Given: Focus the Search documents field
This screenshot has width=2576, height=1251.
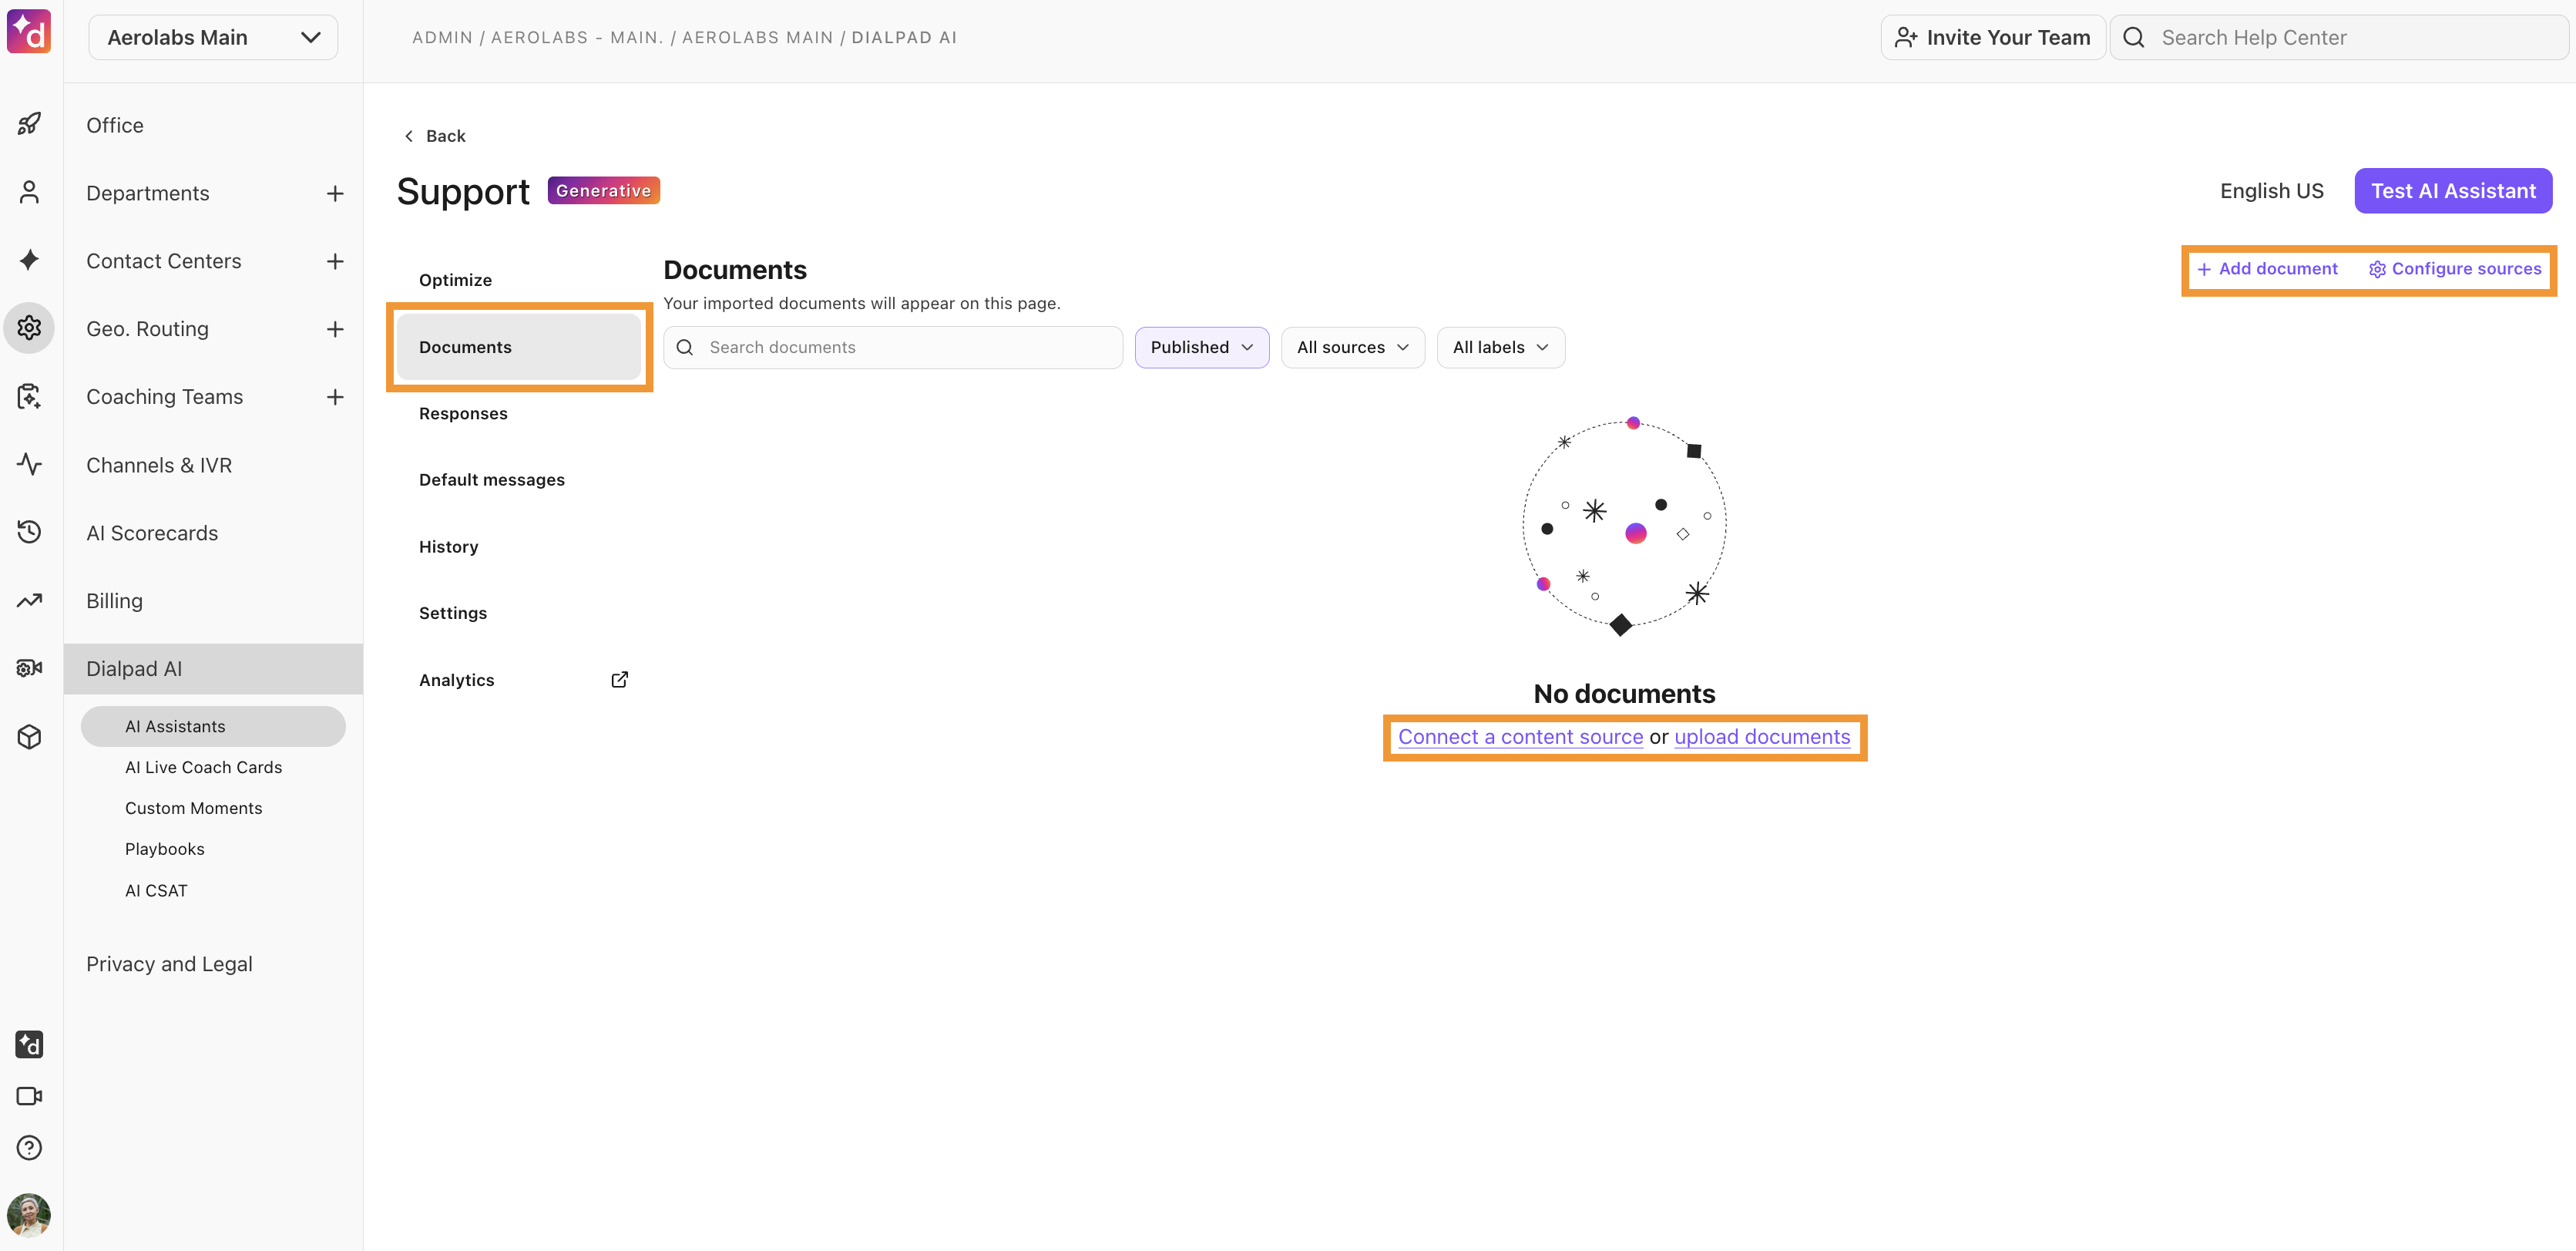Looking at the screenshot, I should [x=893, y=347].
